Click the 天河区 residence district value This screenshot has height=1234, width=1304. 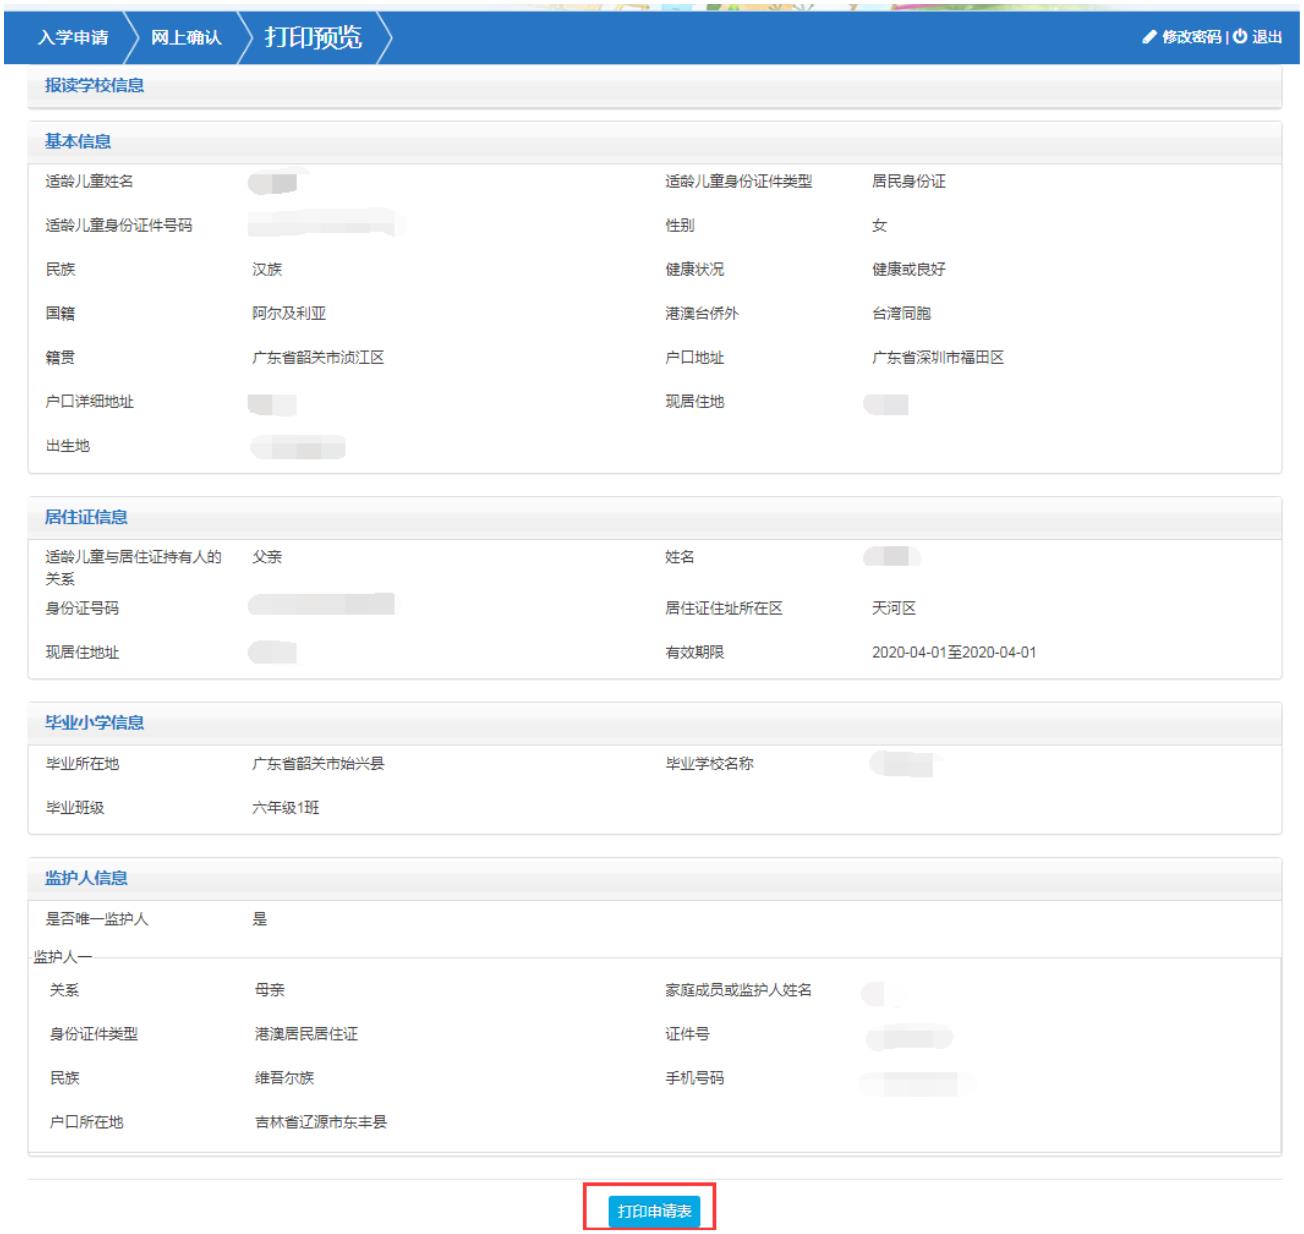[x=894, y=609]
